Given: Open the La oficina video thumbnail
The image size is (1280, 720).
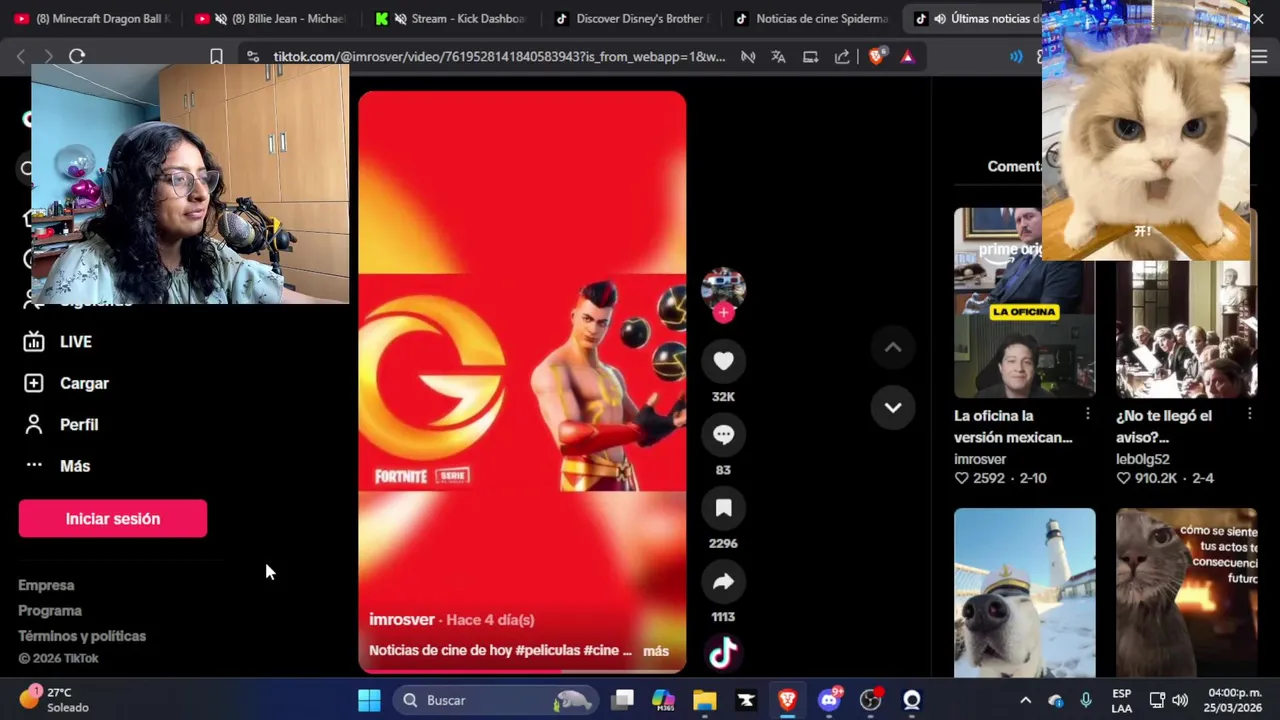Looking at the screenshot, I should point(1024,303).
